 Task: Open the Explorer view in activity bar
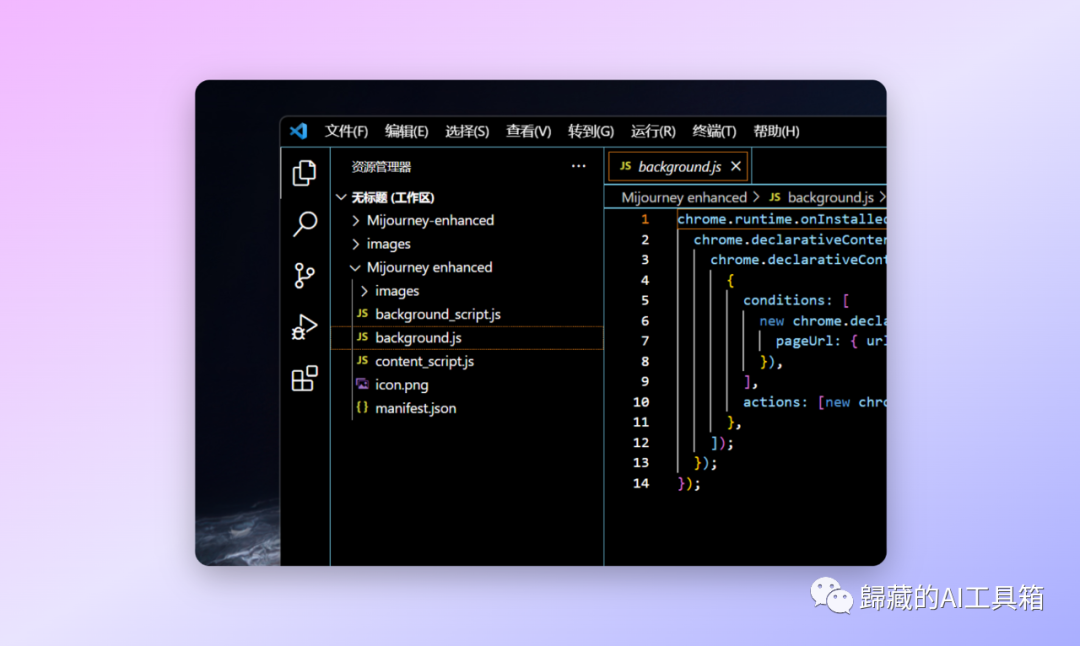(304, 173)
